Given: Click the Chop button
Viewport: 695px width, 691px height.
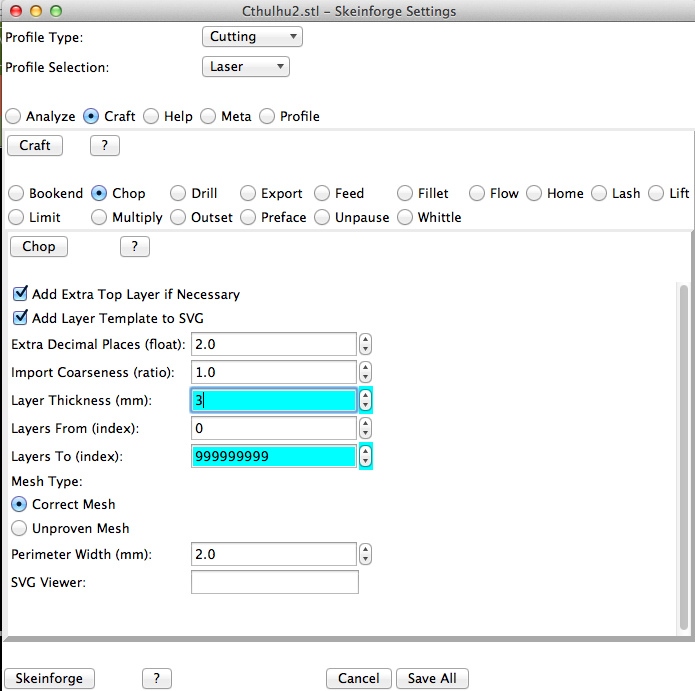Looking at the screenshot, I should pos(39,246).
